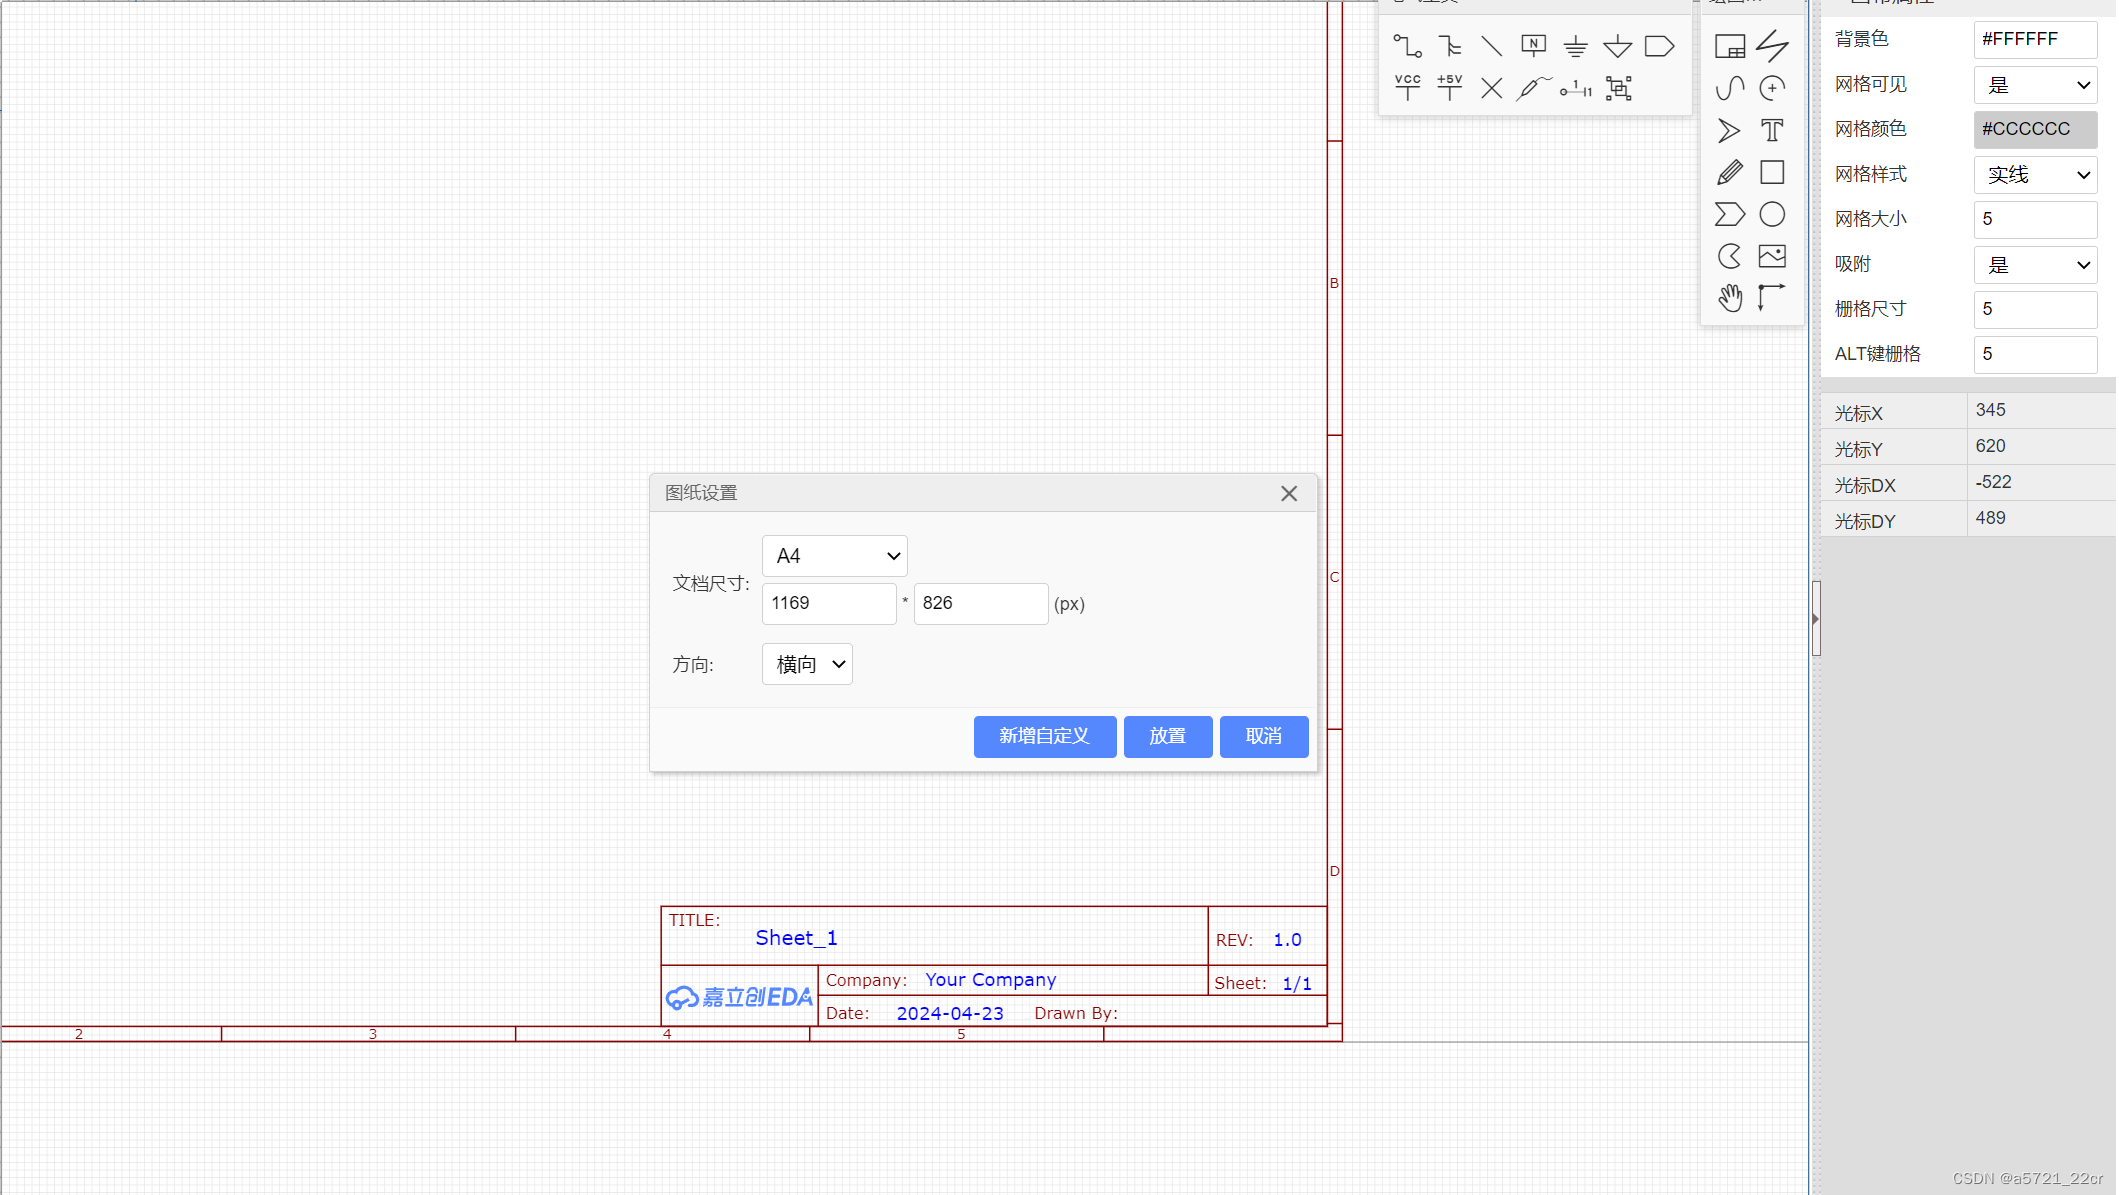The width and height of the screenshot is (2119, 1195).
Task: Choose the Voltage Probe tool
Action: (1533, 88)
